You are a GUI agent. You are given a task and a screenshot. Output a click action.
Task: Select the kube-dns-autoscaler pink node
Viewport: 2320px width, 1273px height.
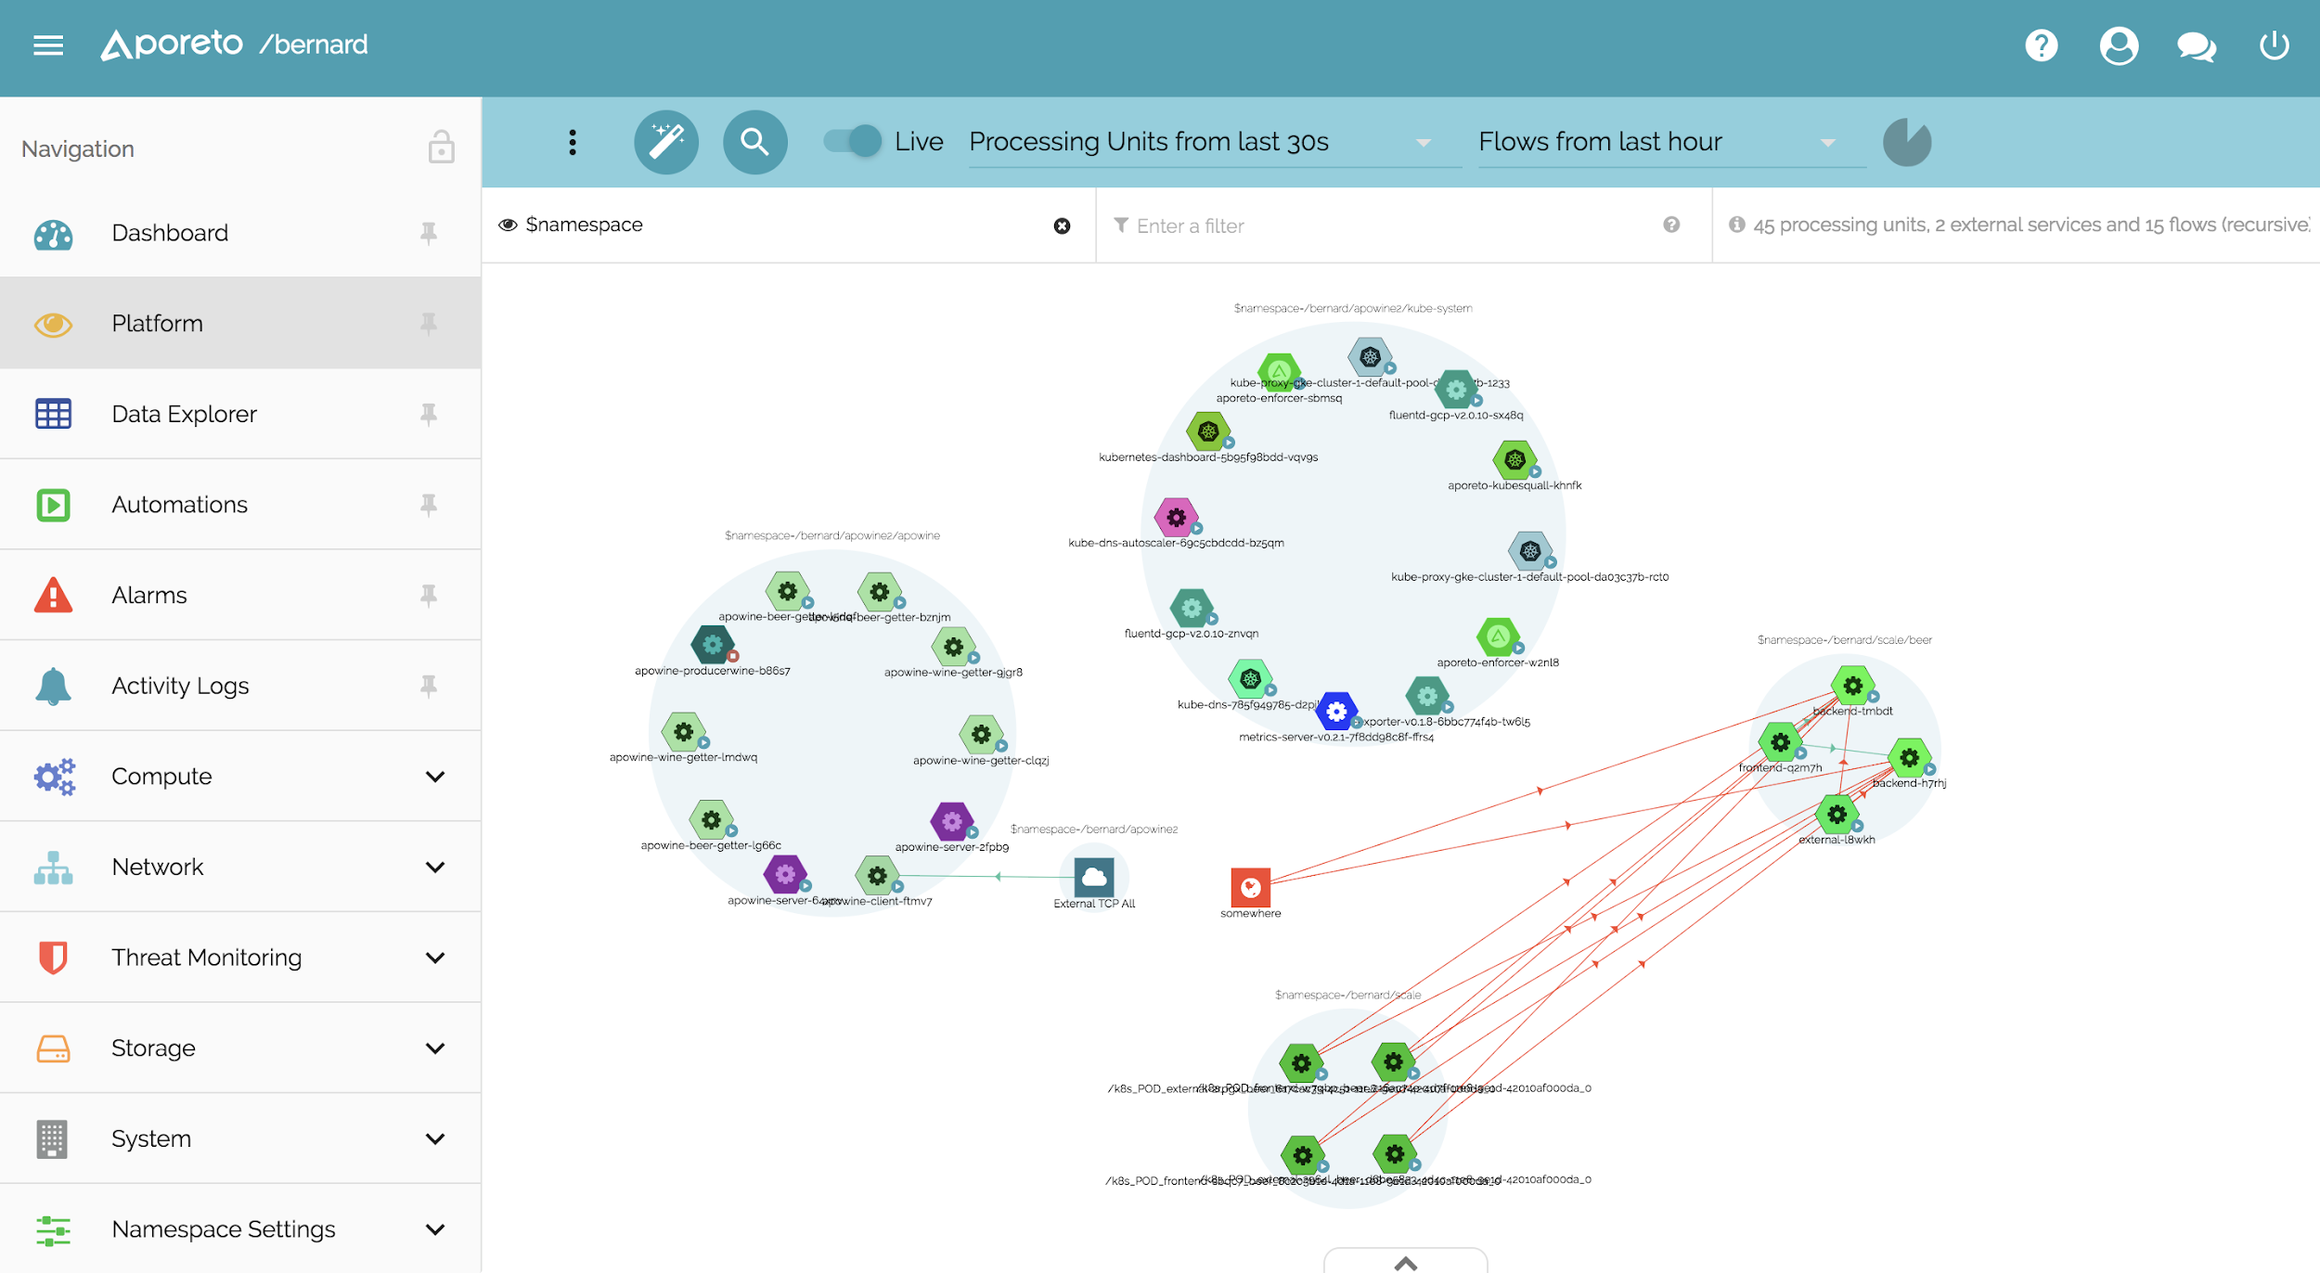coord(1176,517)
